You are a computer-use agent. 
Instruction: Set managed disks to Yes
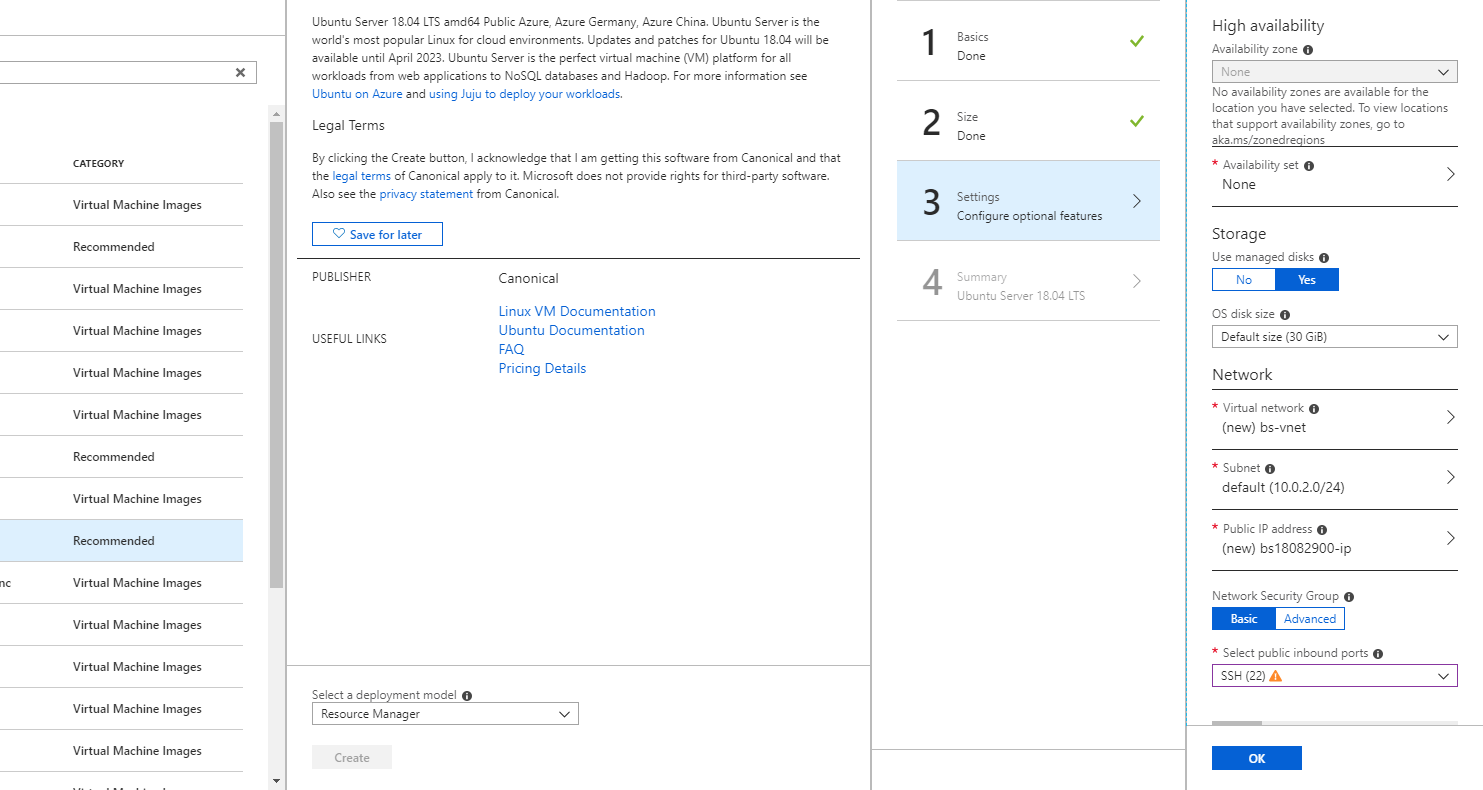1306,280
